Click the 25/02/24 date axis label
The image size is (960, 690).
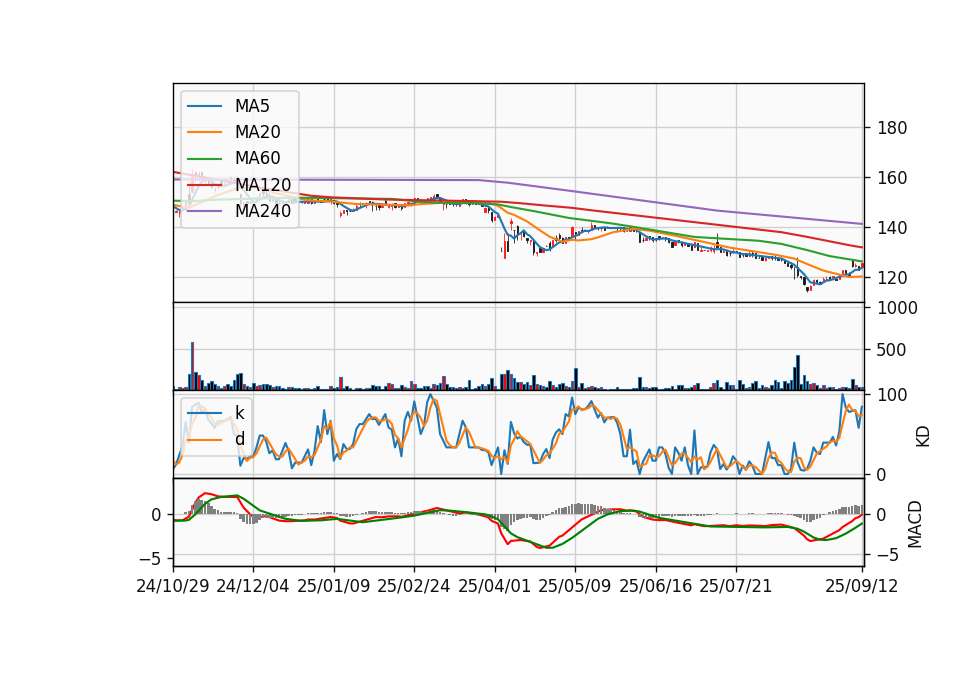(414, 586)
